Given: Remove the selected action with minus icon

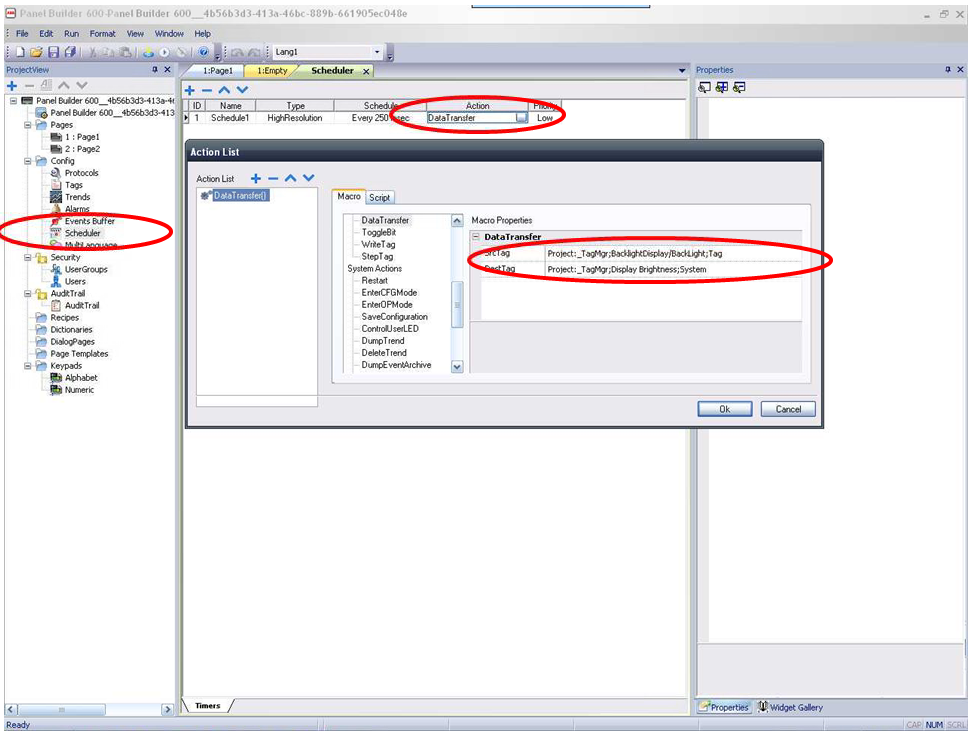Looking at the screenshot, I should pyautogui.click(x=273, y=179).
